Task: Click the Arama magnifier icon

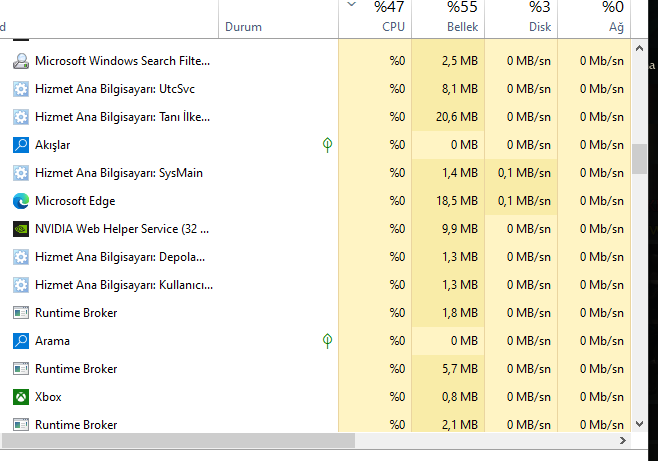Action: pos(21,341)
